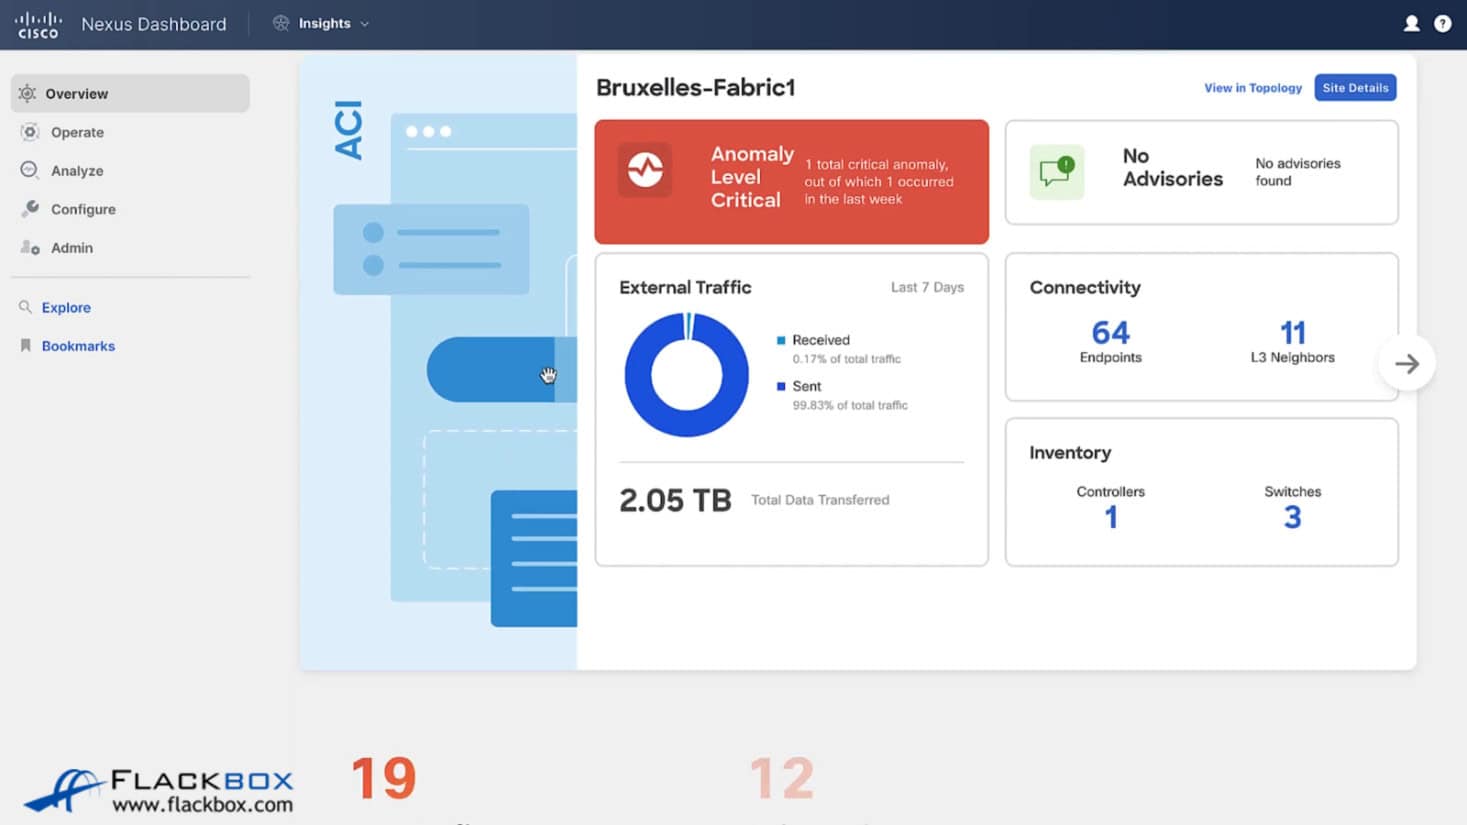Image resolution: width=1467 pixels, height=825 pixels.
Task: Click the Site Details button
Action: 1354,88
